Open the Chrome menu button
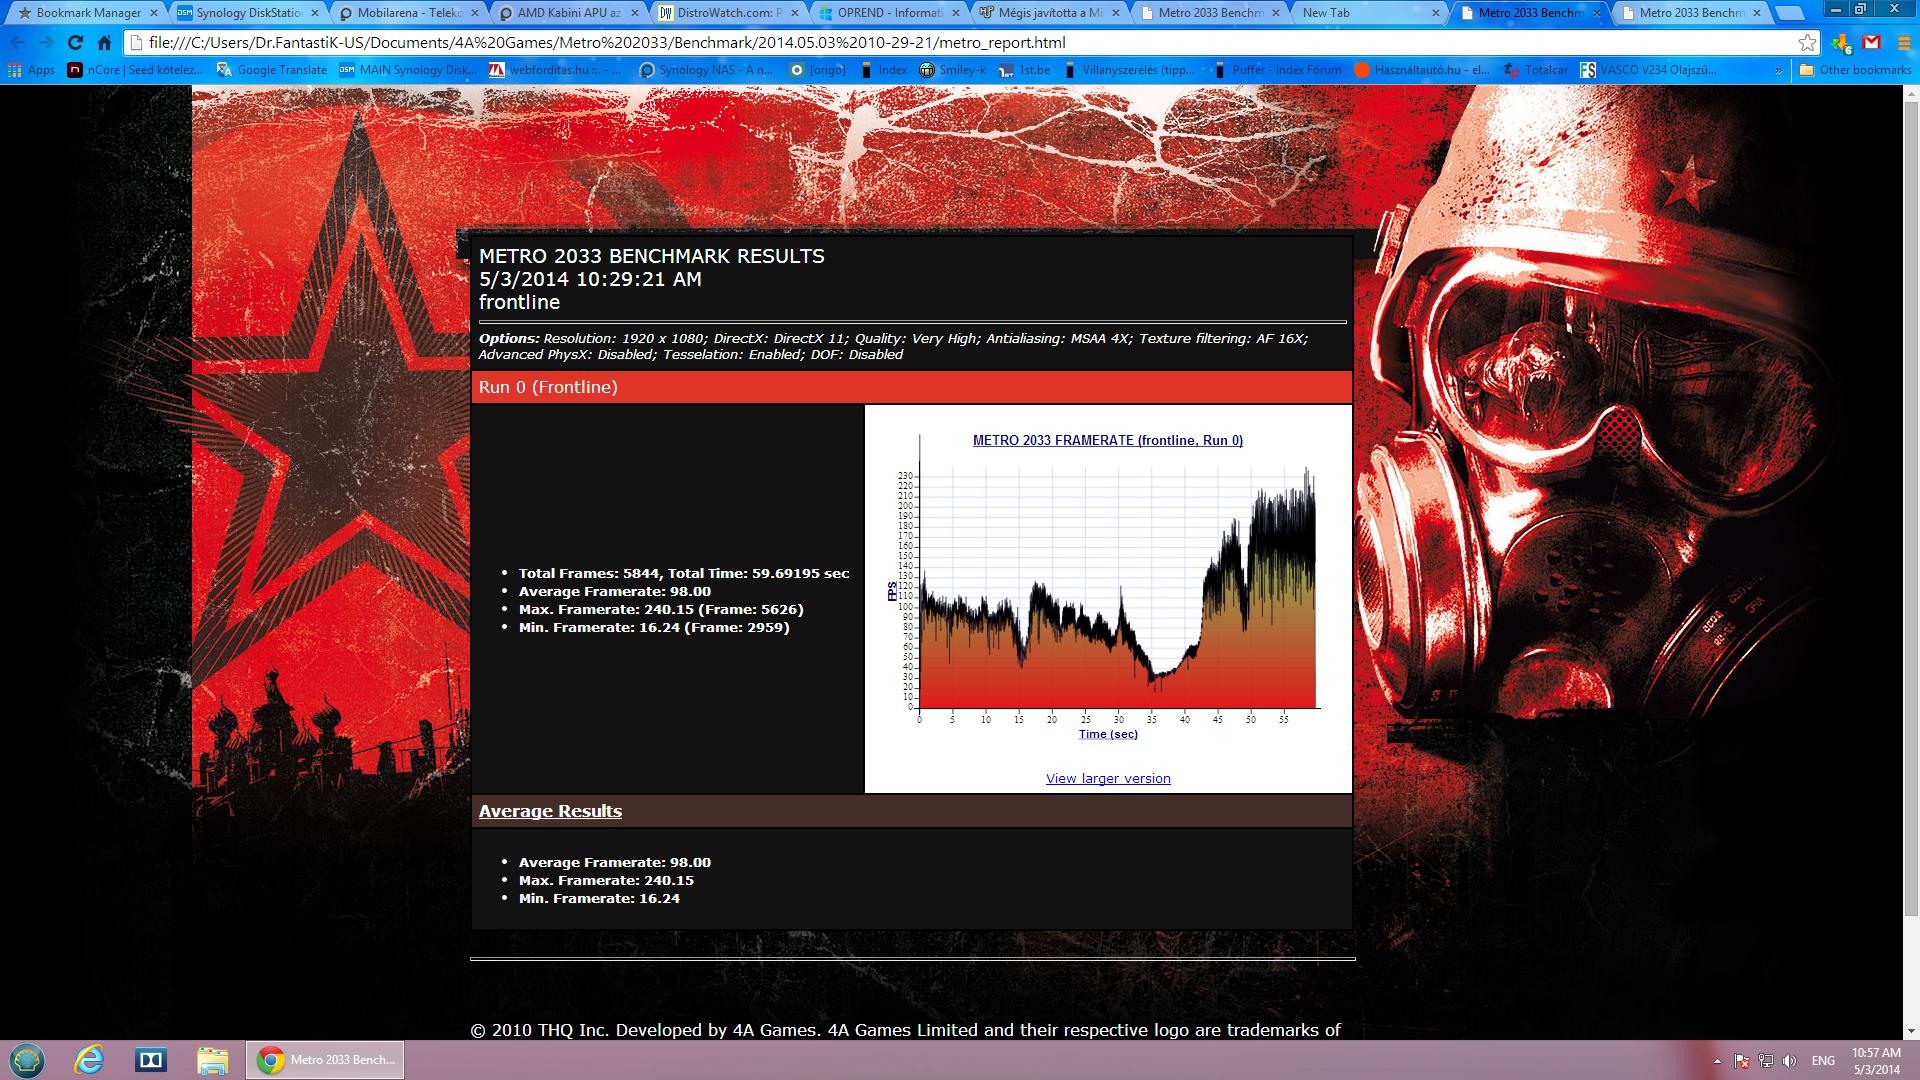 [x=1902, y=43]
